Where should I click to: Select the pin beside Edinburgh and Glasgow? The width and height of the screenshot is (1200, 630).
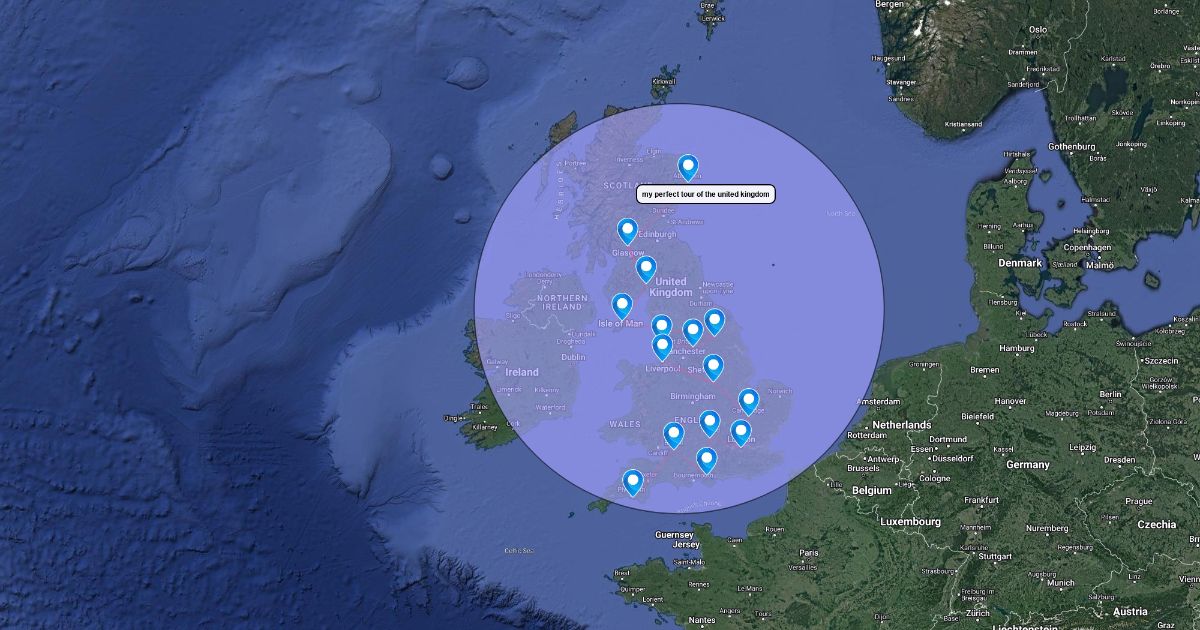tap(627, 231)
